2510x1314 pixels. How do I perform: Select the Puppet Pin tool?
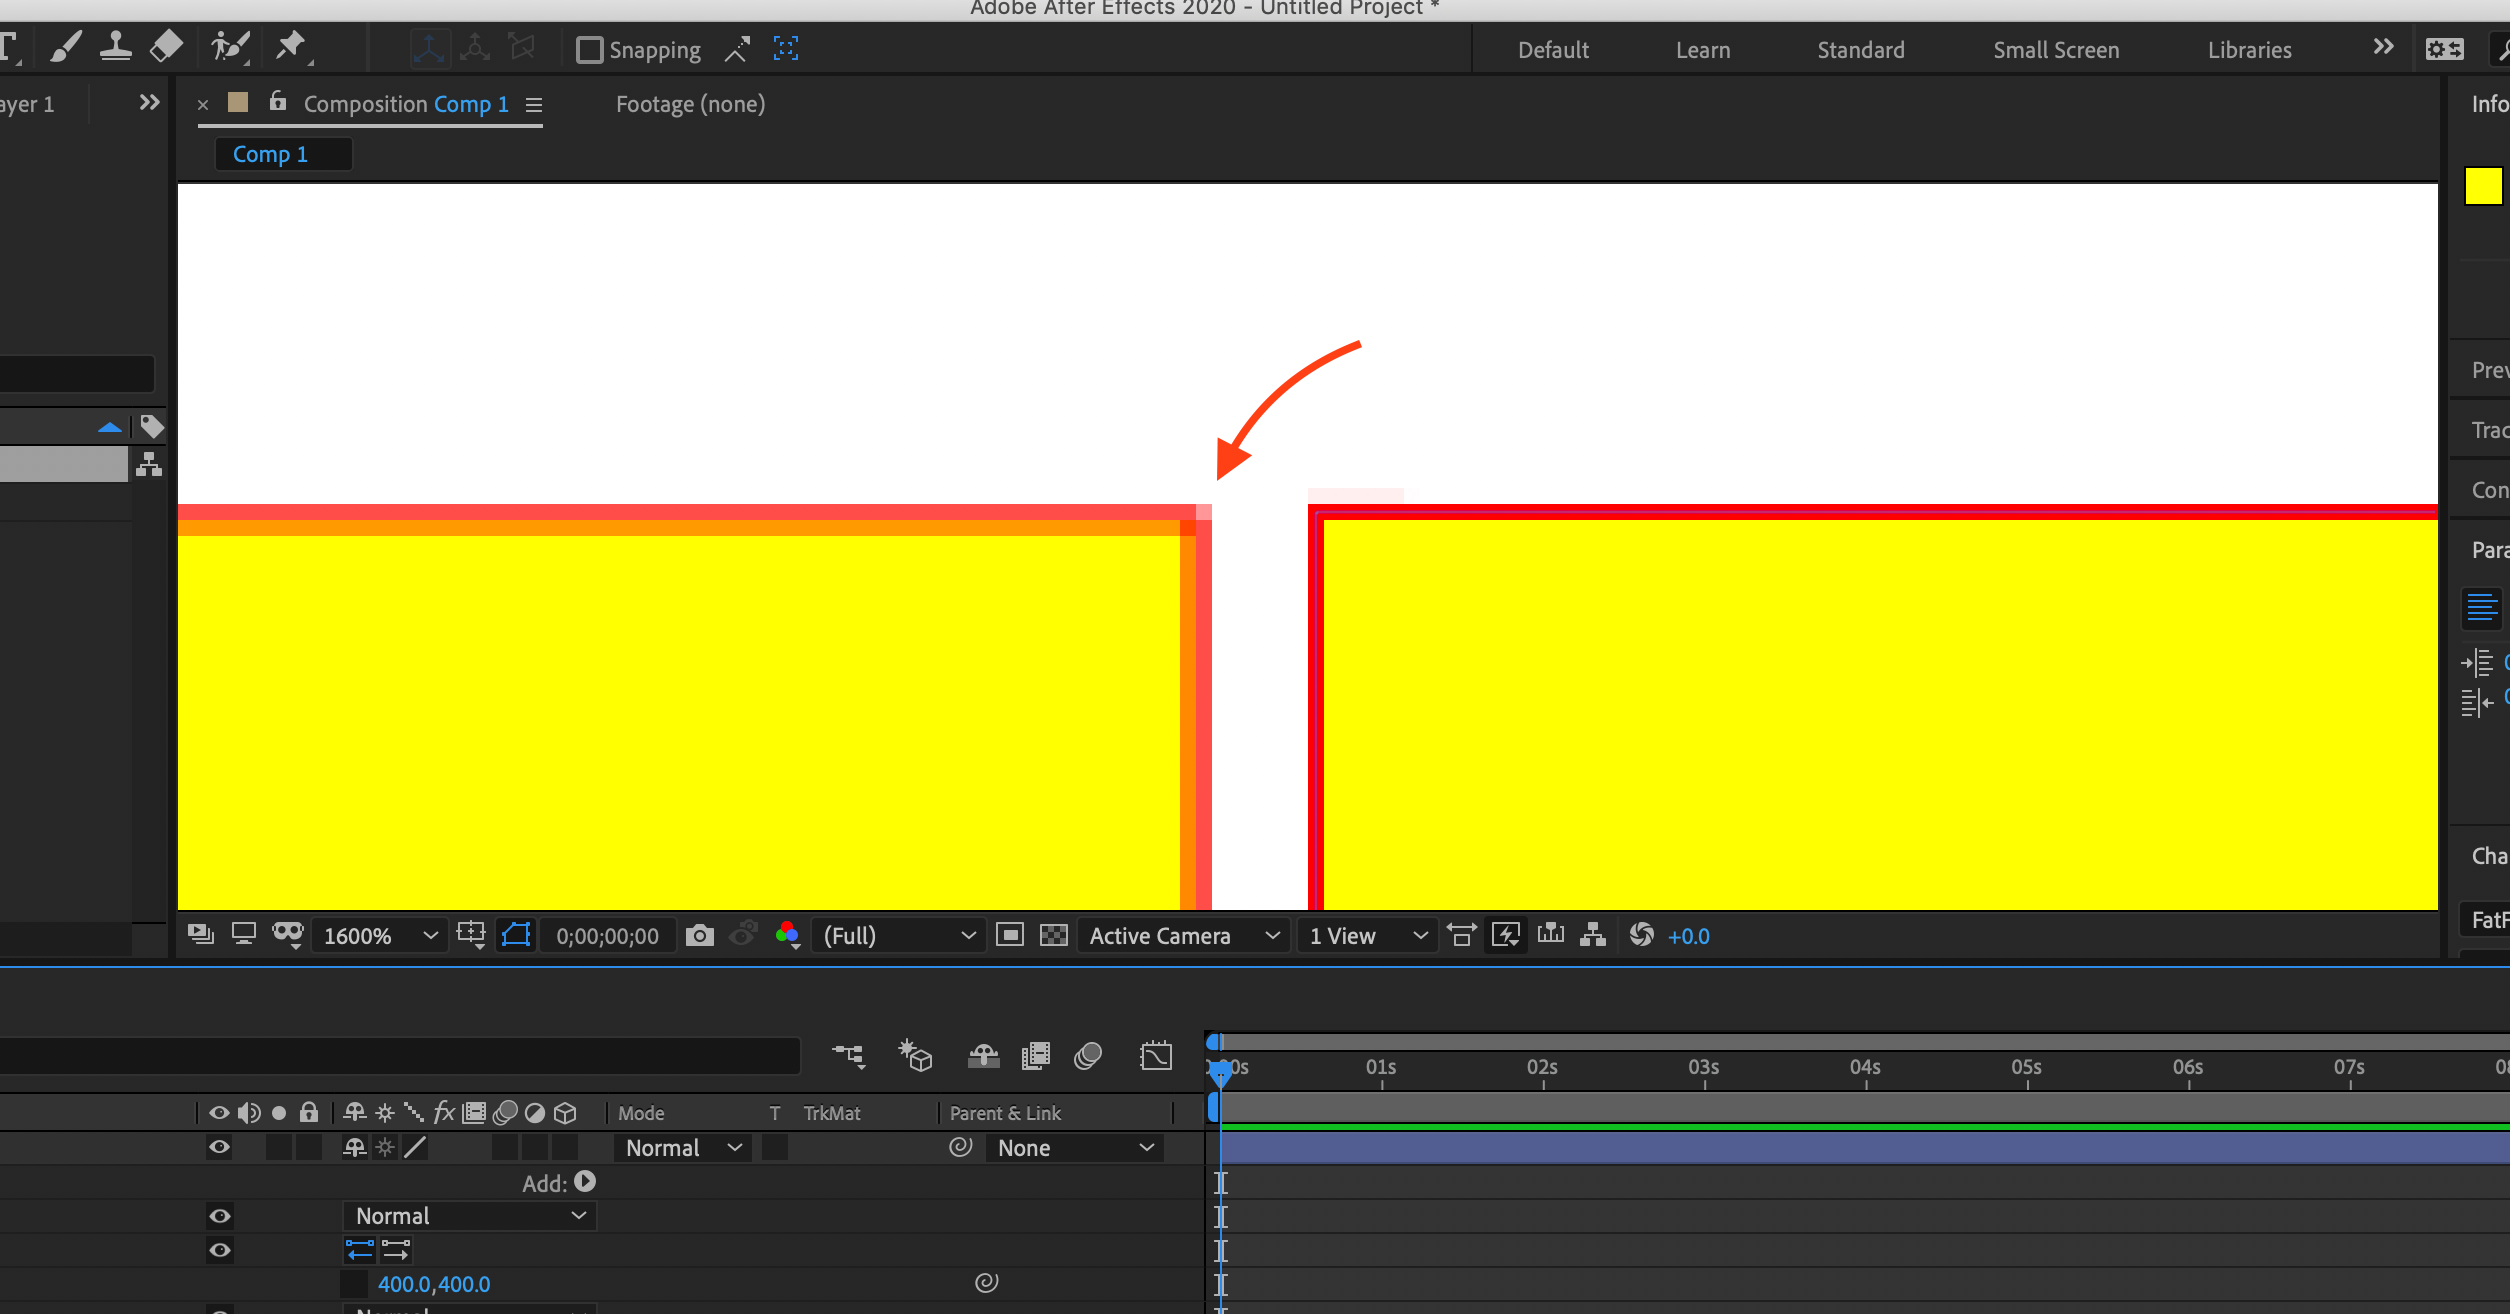(291, 45)
